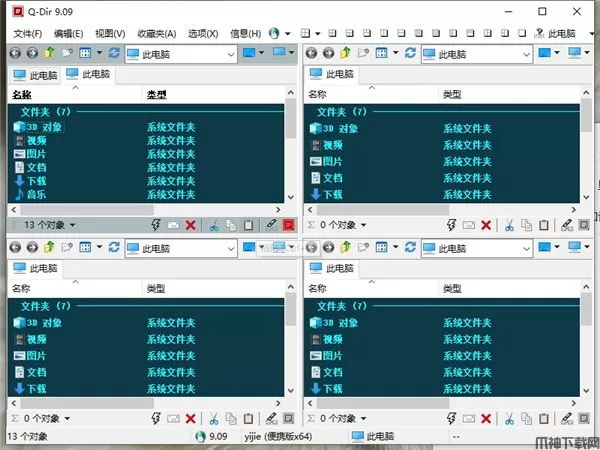Expand address combo box in bottom-left pane
600x450 pixels.
[x=231, y=249]
